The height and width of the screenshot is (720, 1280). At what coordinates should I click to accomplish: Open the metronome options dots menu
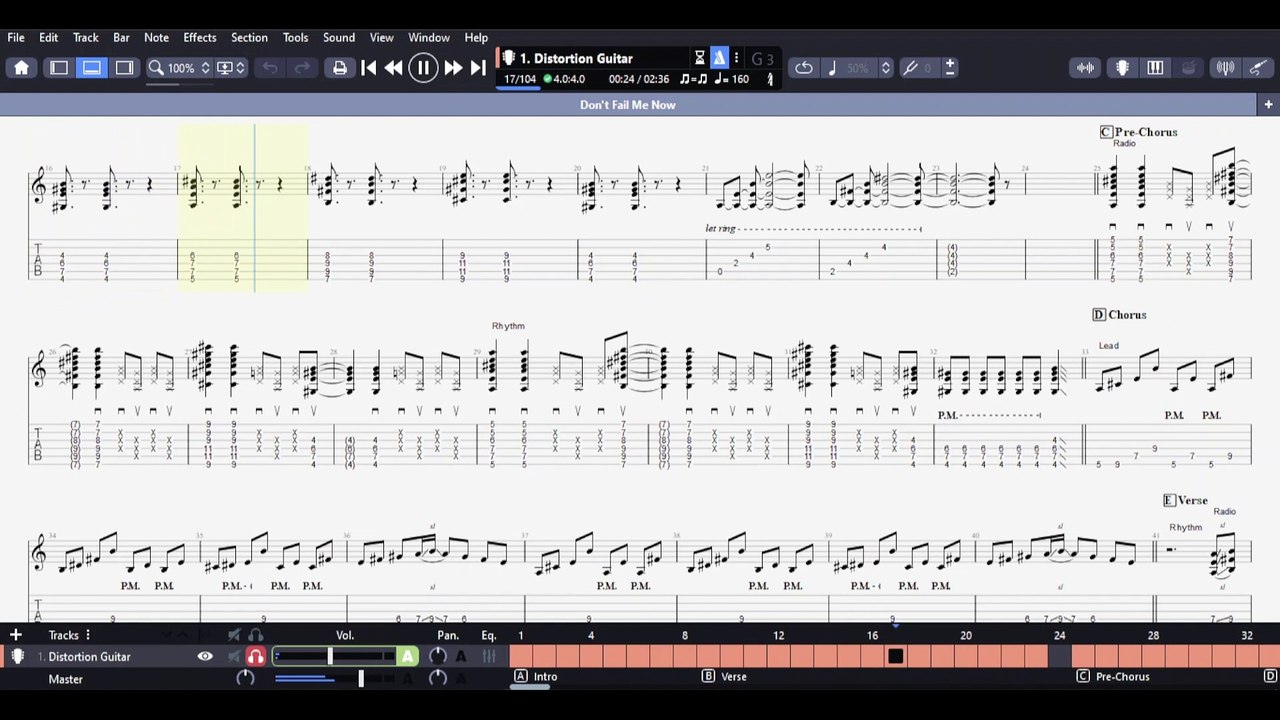click(x=736, y=58)
